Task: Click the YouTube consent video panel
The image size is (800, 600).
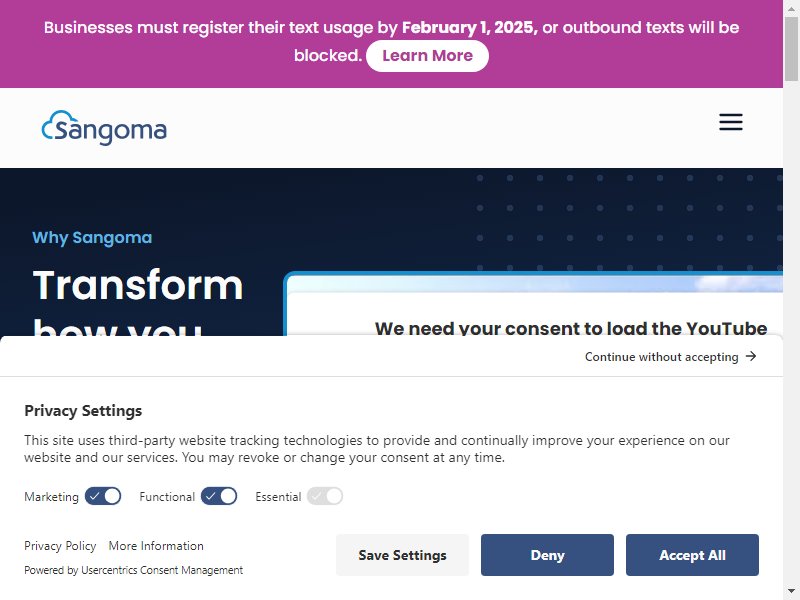Action: point(533,304)
